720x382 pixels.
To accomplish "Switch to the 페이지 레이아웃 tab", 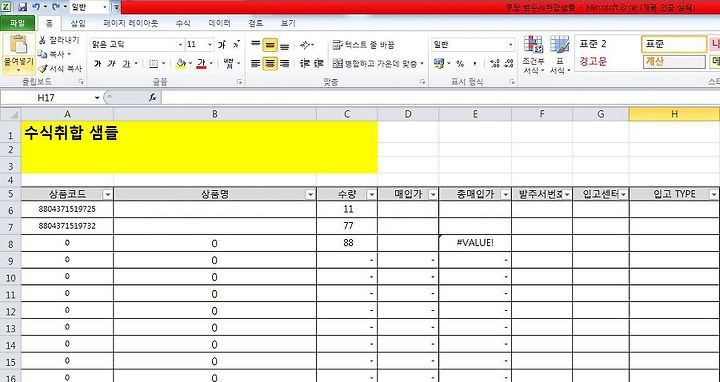I will pos(131,23).
